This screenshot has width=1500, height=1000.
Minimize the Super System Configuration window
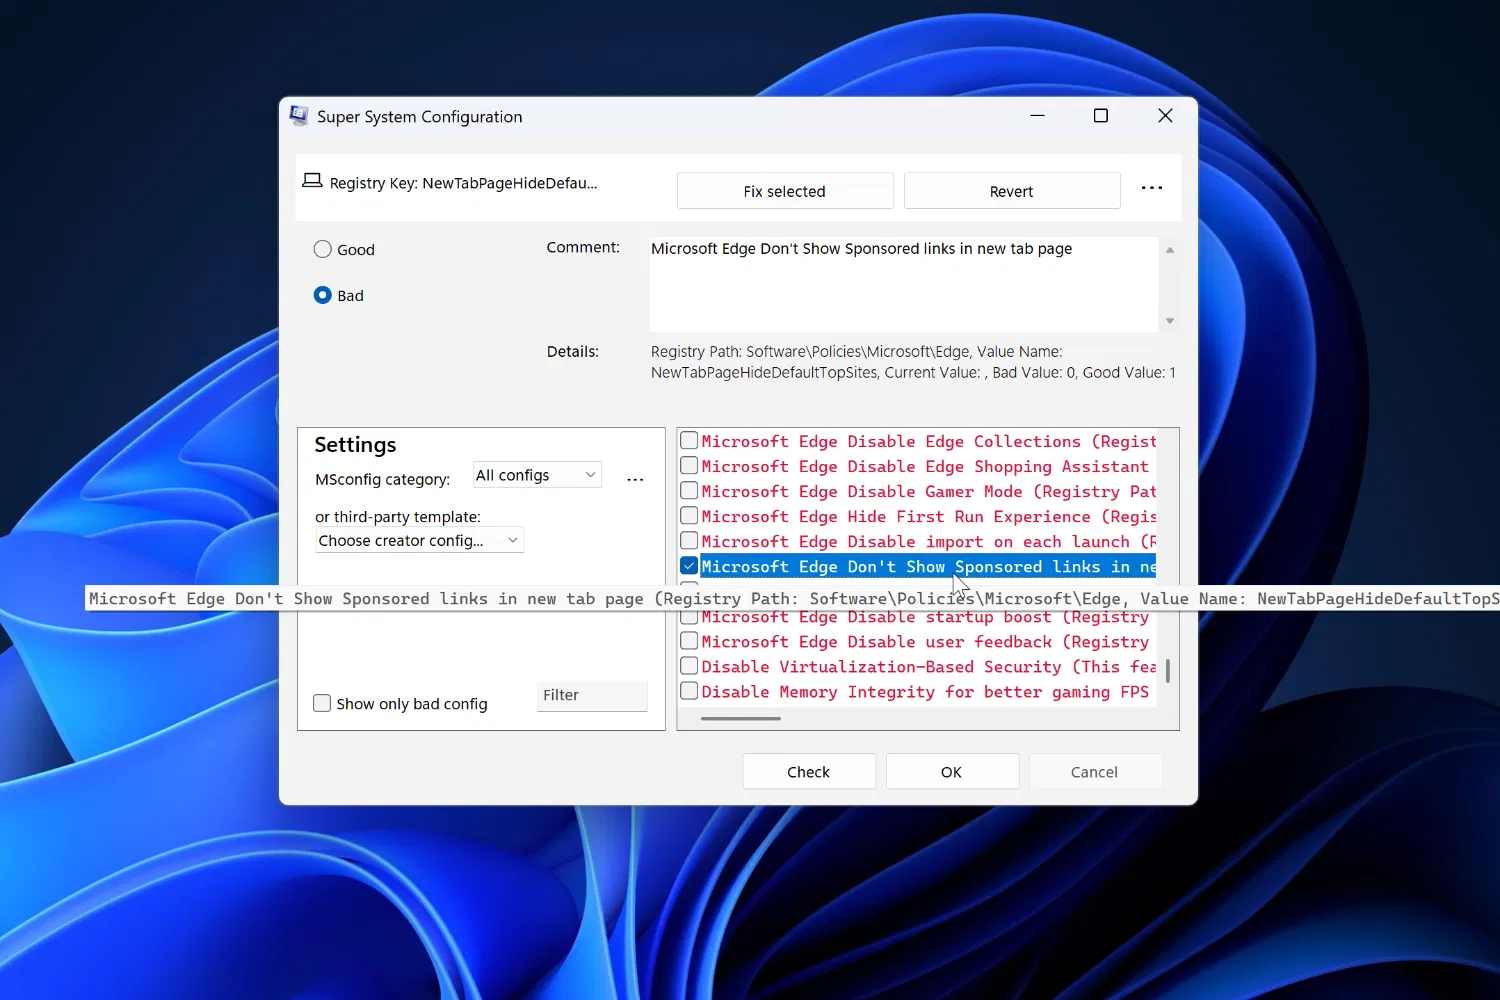tap(1037, 116)
